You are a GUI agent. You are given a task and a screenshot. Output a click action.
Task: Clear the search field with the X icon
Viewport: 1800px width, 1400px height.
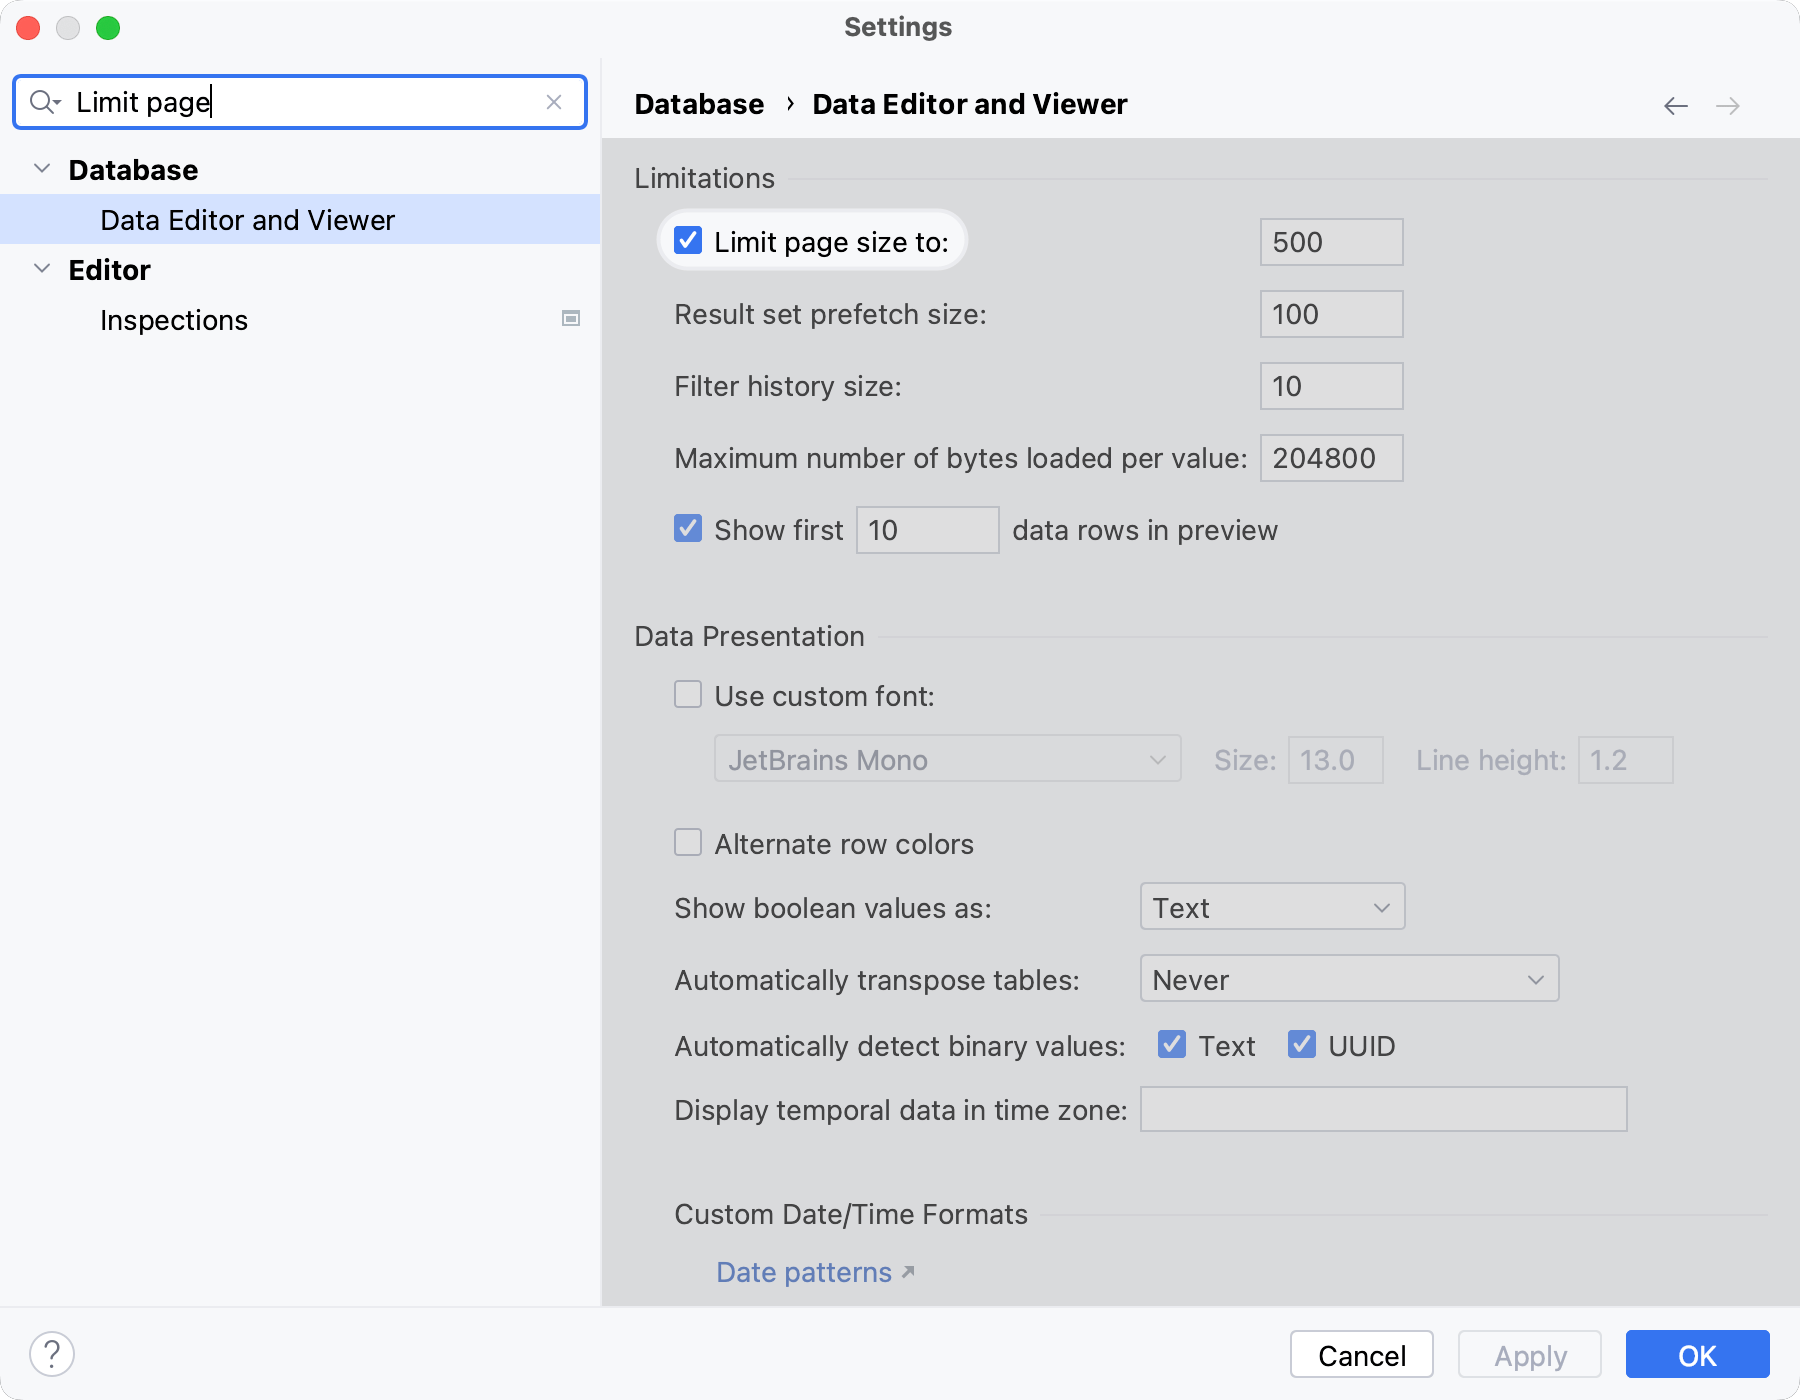[554, 102]
